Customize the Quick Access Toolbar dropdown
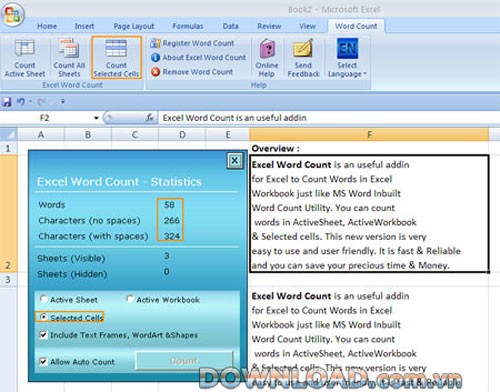 [63, 101]
